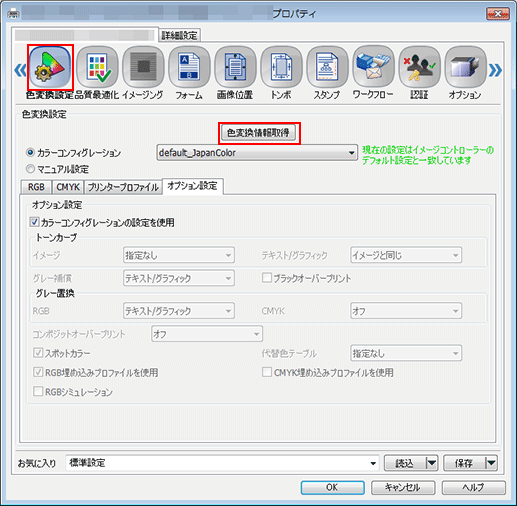Toggle カラーコンフィグレーションの設定を使用 checkbox
The image size is (517, 506).
[x=34, y=222]
